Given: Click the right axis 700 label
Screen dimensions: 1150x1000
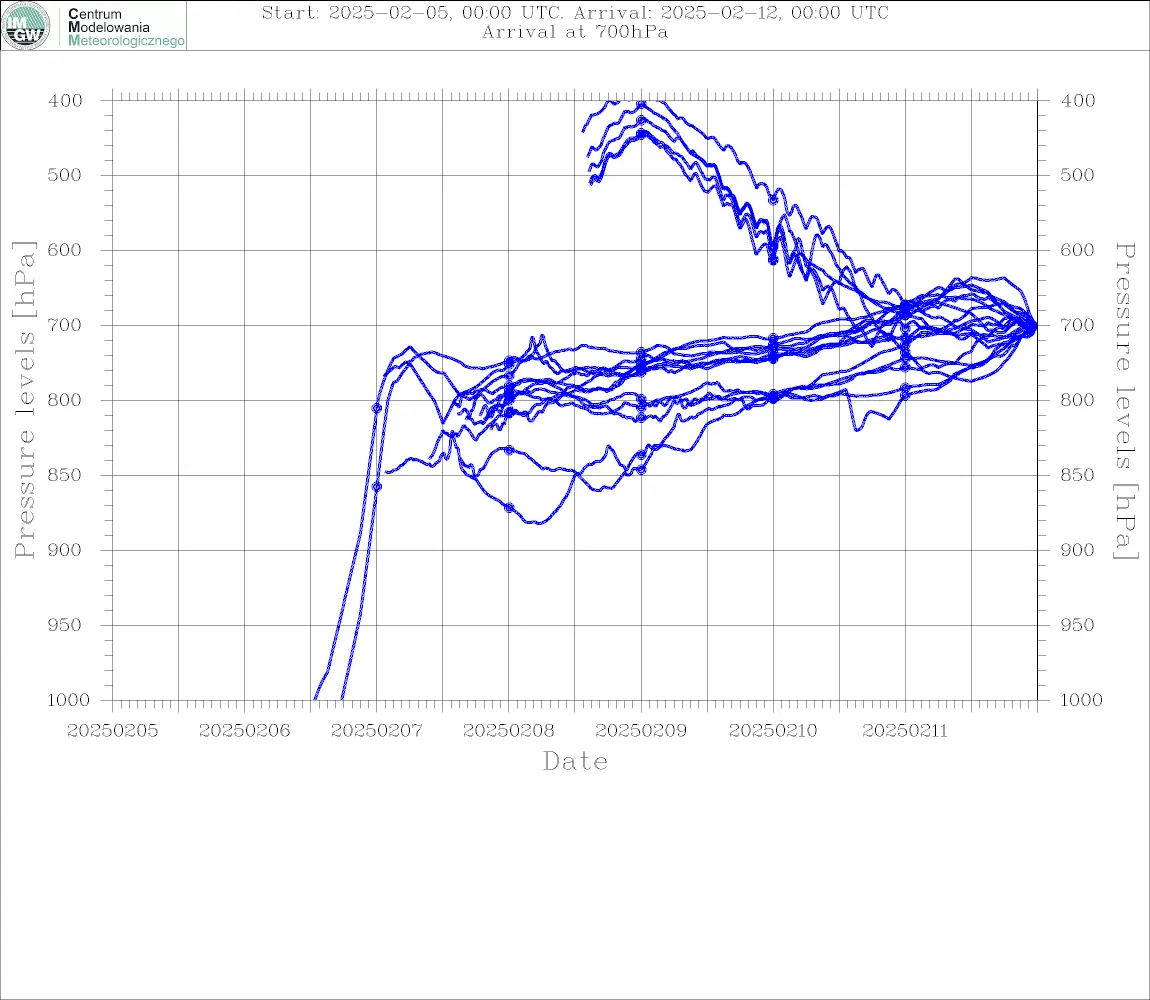Looking at the screenshot, I should click(x=1077, y=325).
